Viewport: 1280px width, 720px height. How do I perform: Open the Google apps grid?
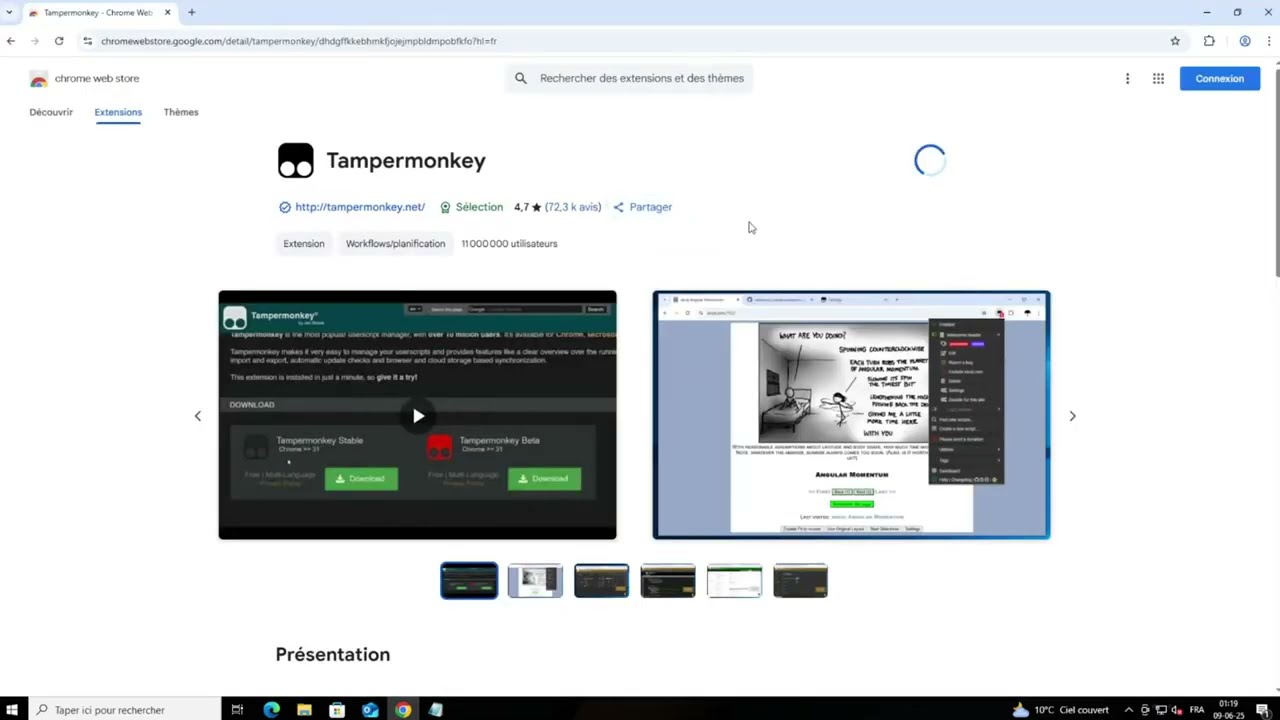[x=1158, y=78]
